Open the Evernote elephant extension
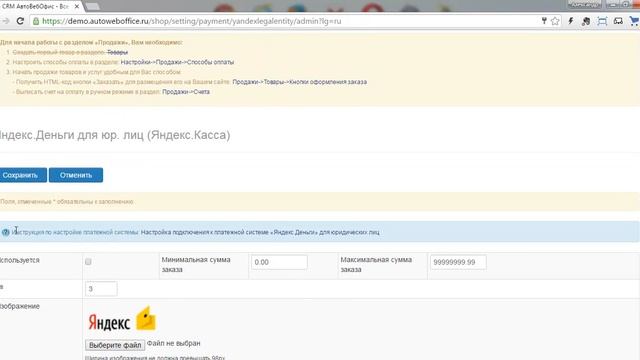Image resolution: width=640 pixels, height=360 pixels. (x=586, y=21)
